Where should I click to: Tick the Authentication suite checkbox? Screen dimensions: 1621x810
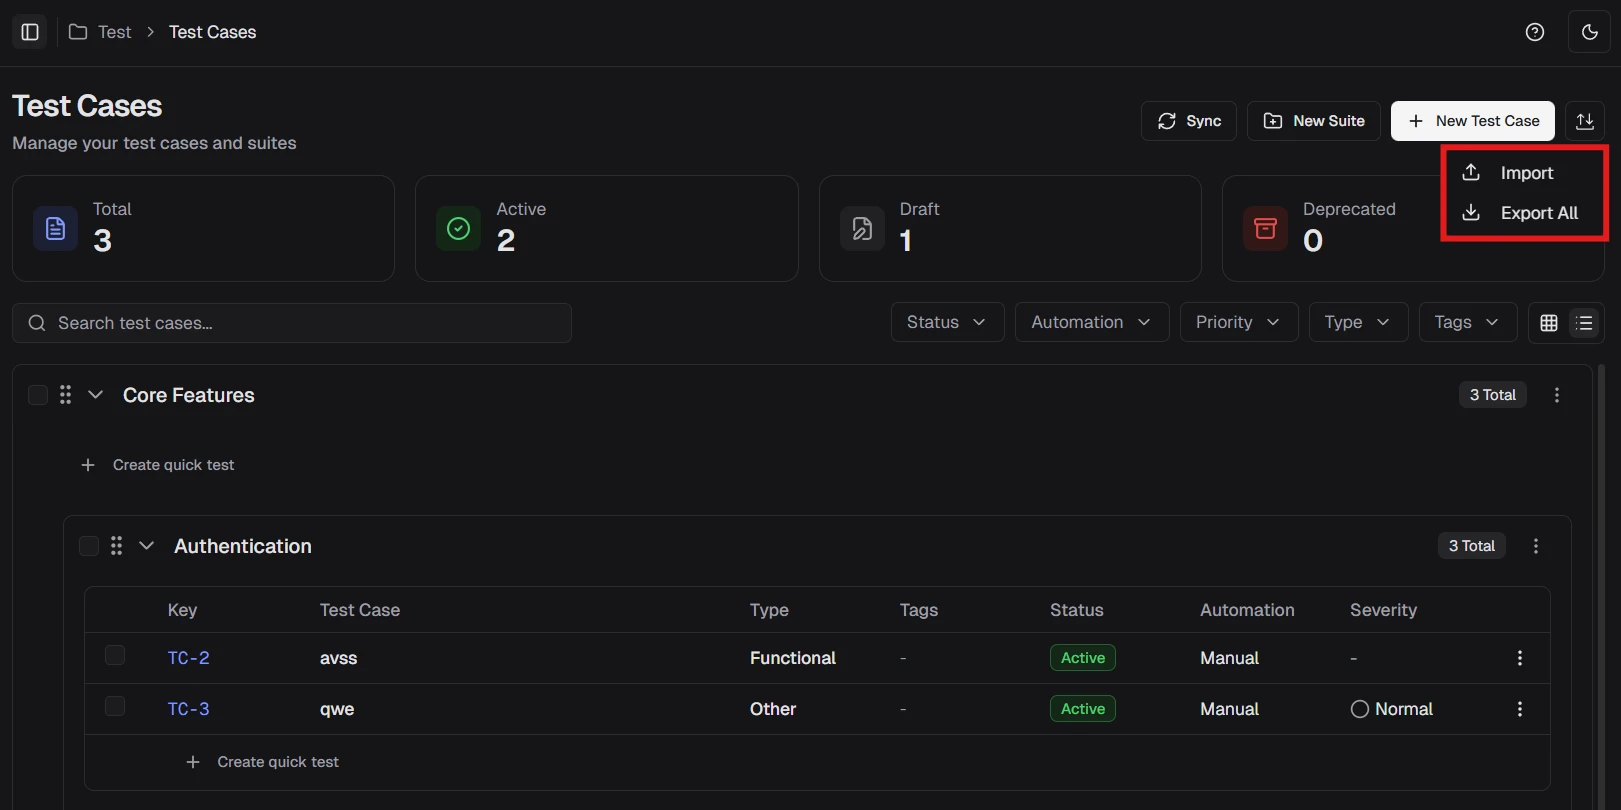click(89, 546)
